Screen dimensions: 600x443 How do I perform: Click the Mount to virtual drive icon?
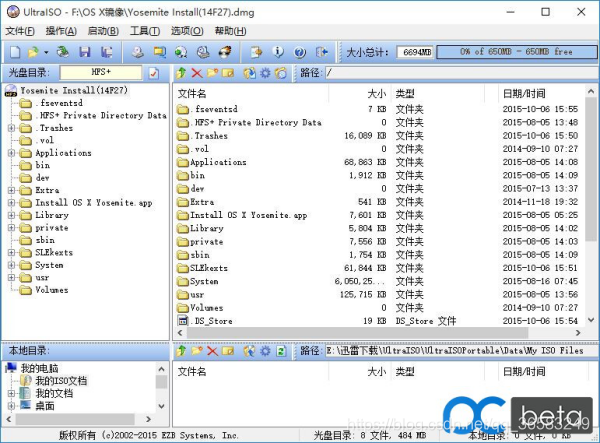pos(203,52)
